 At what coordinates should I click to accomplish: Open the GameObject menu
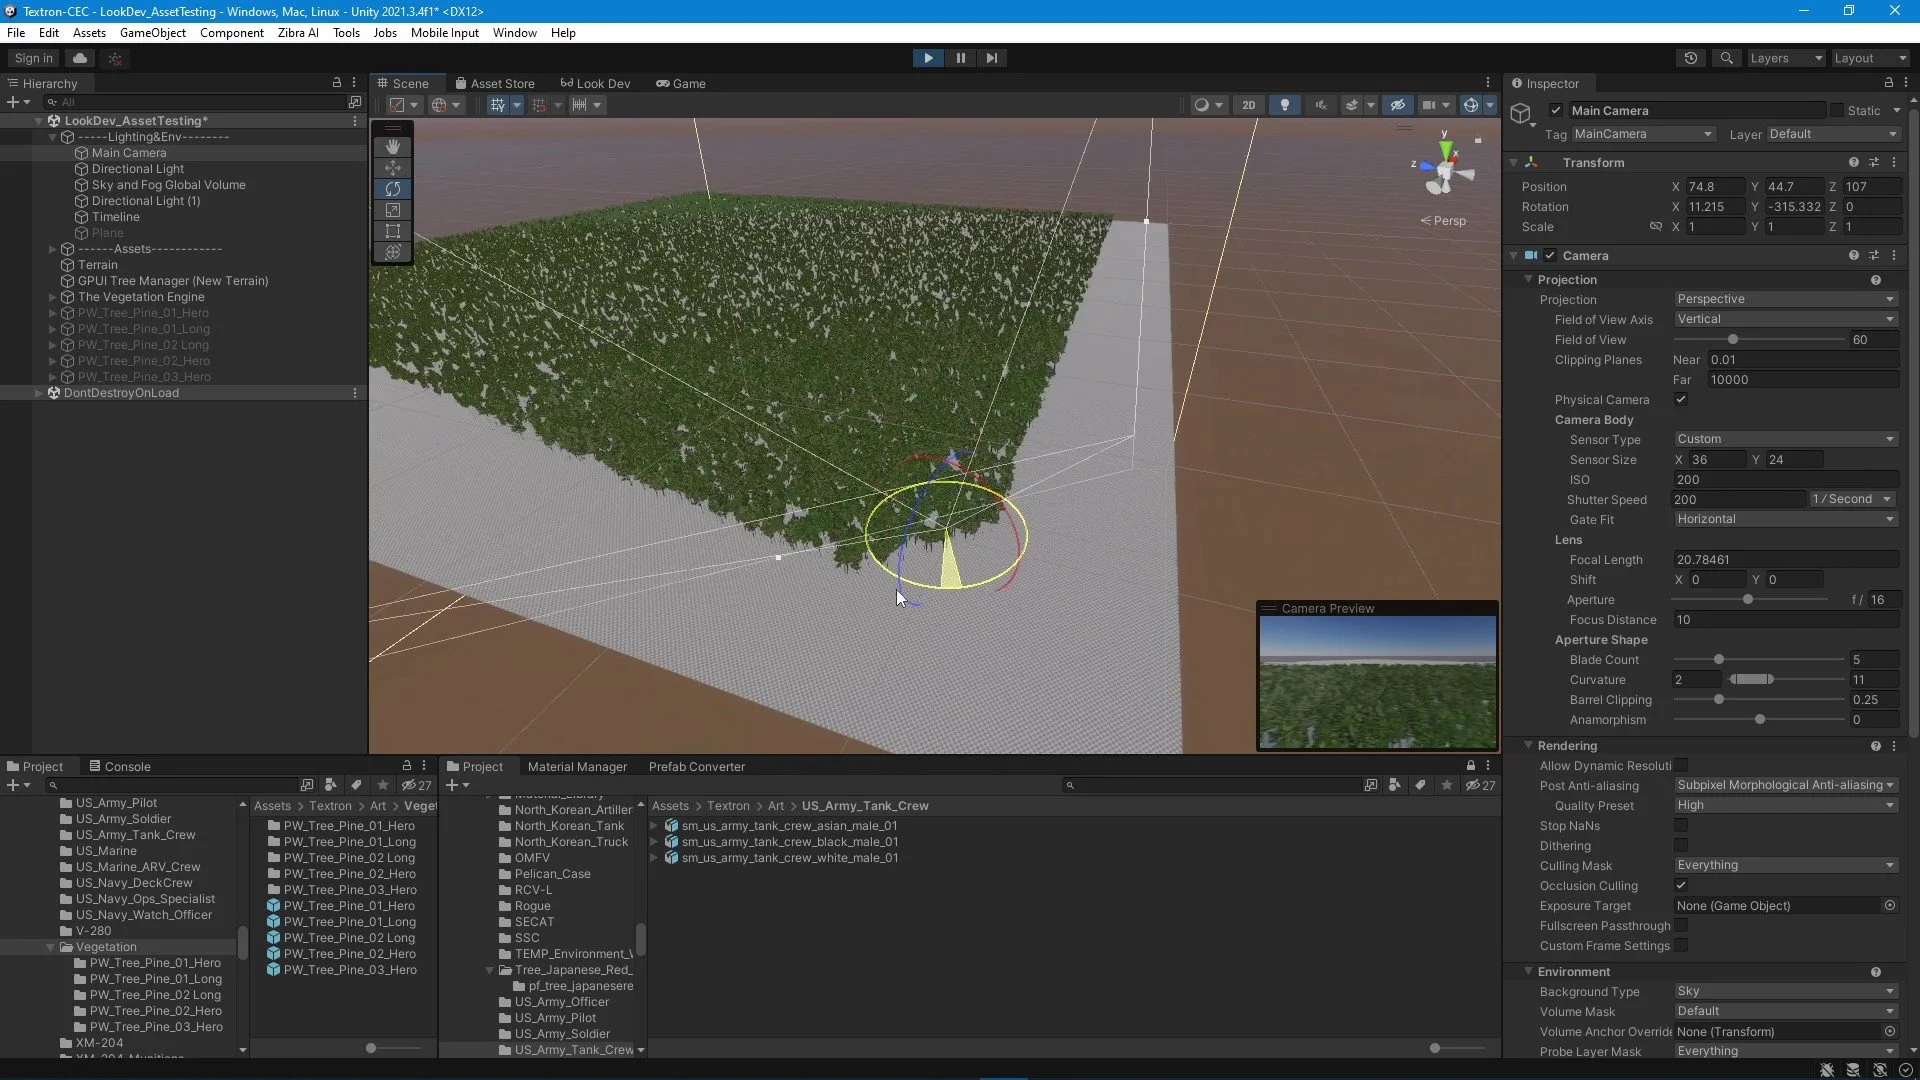tap(152, 32)
